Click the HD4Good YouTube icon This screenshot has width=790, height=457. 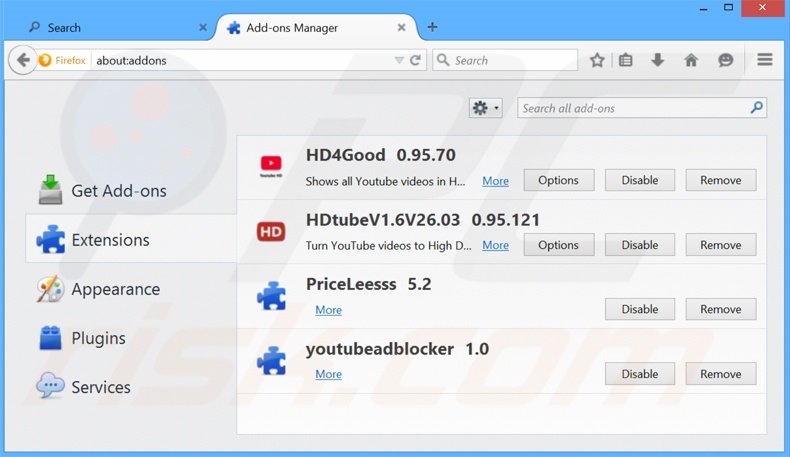271,166
